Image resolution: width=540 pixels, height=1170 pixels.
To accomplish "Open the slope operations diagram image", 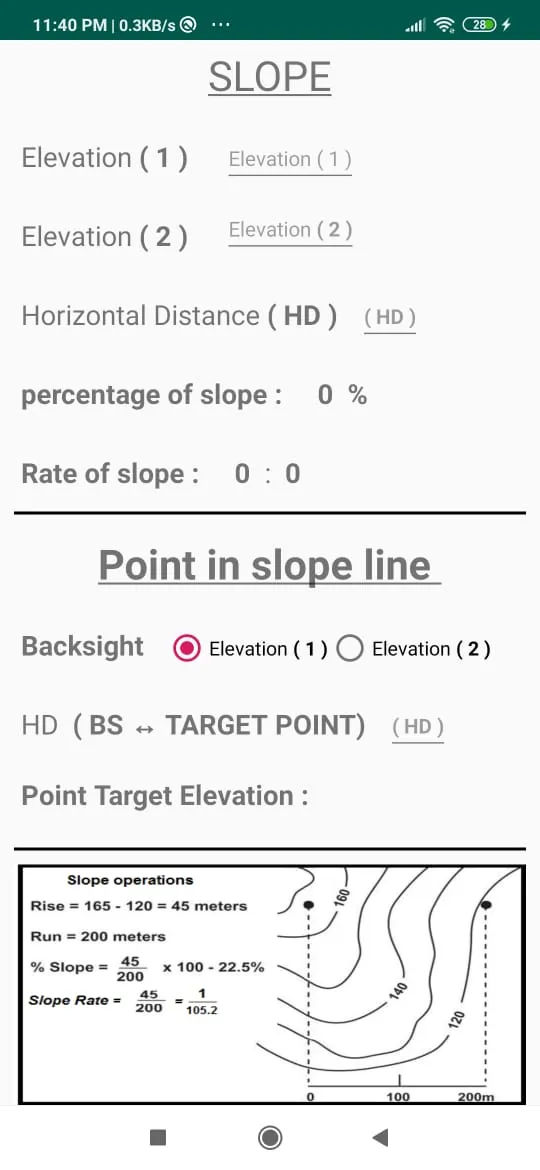I will tap(269, 985).
